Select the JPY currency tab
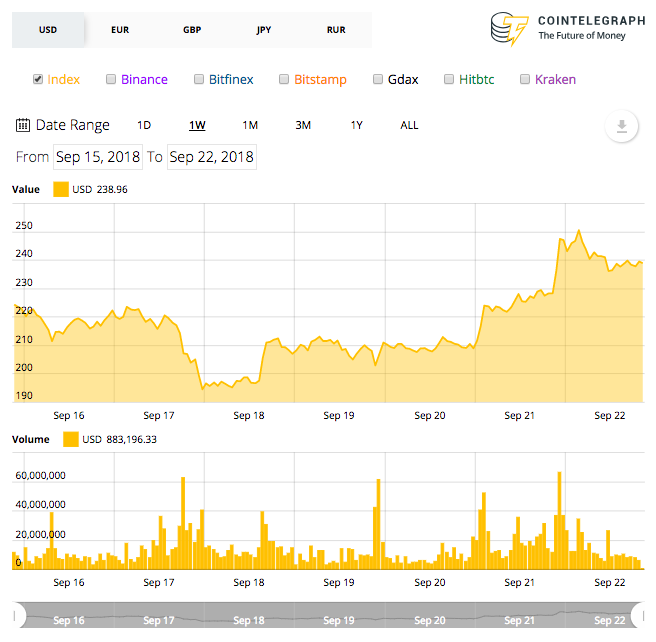This screenshot has width=656, height=642. coord(264,30)
